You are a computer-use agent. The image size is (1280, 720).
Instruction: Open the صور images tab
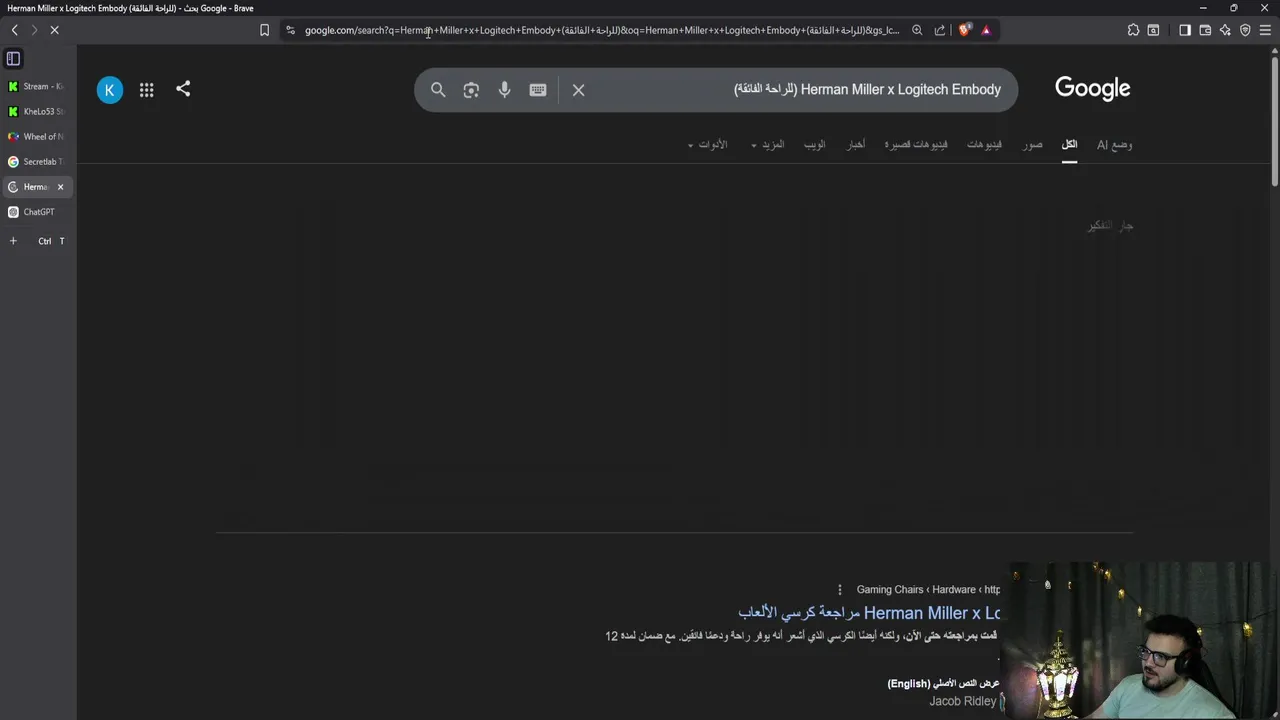click(1032, 145)
